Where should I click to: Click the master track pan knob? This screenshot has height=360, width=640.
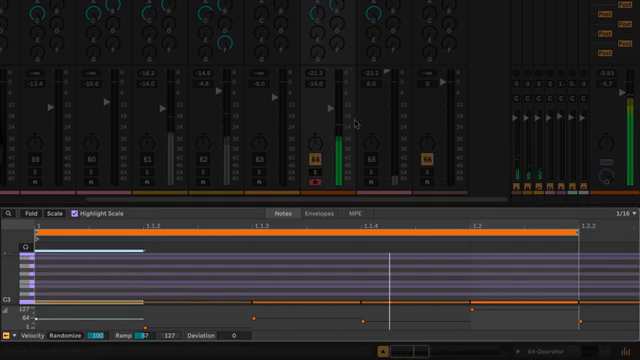click(x=606, y=143)
